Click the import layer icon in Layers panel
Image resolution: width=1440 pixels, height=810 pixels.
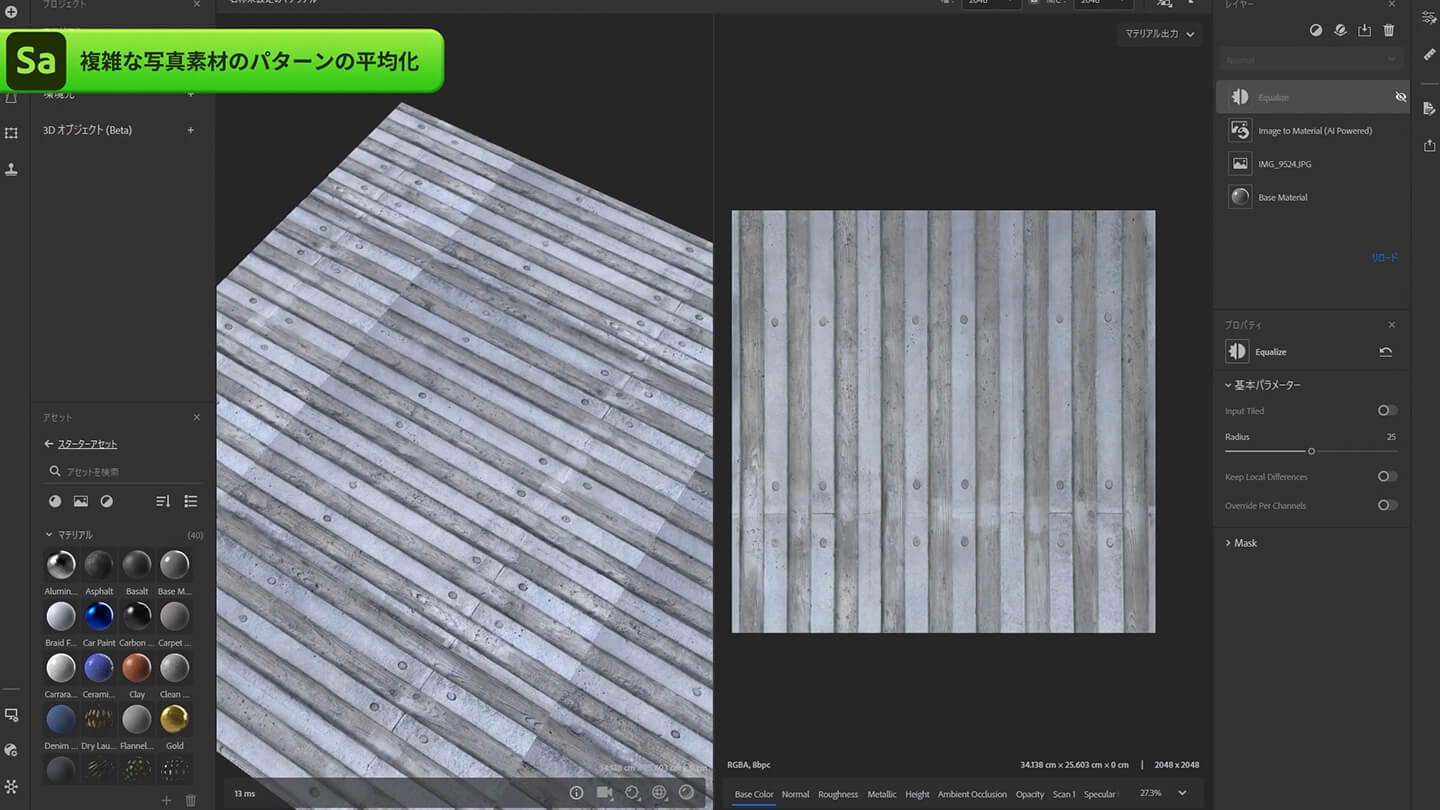point(1365,30)
